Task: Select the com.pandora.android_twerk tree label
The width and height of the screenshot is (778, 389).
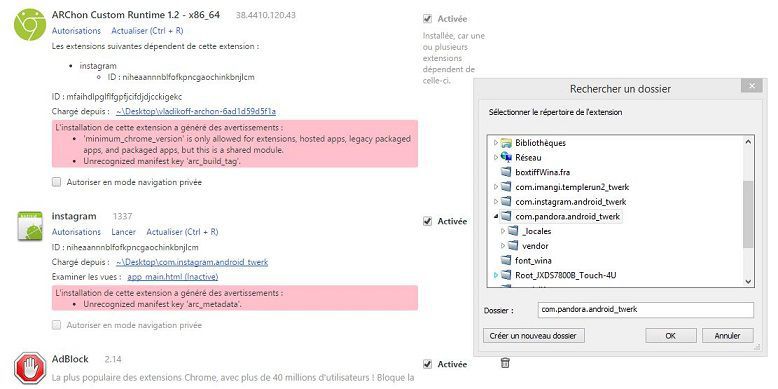Action: coord(568,216)
